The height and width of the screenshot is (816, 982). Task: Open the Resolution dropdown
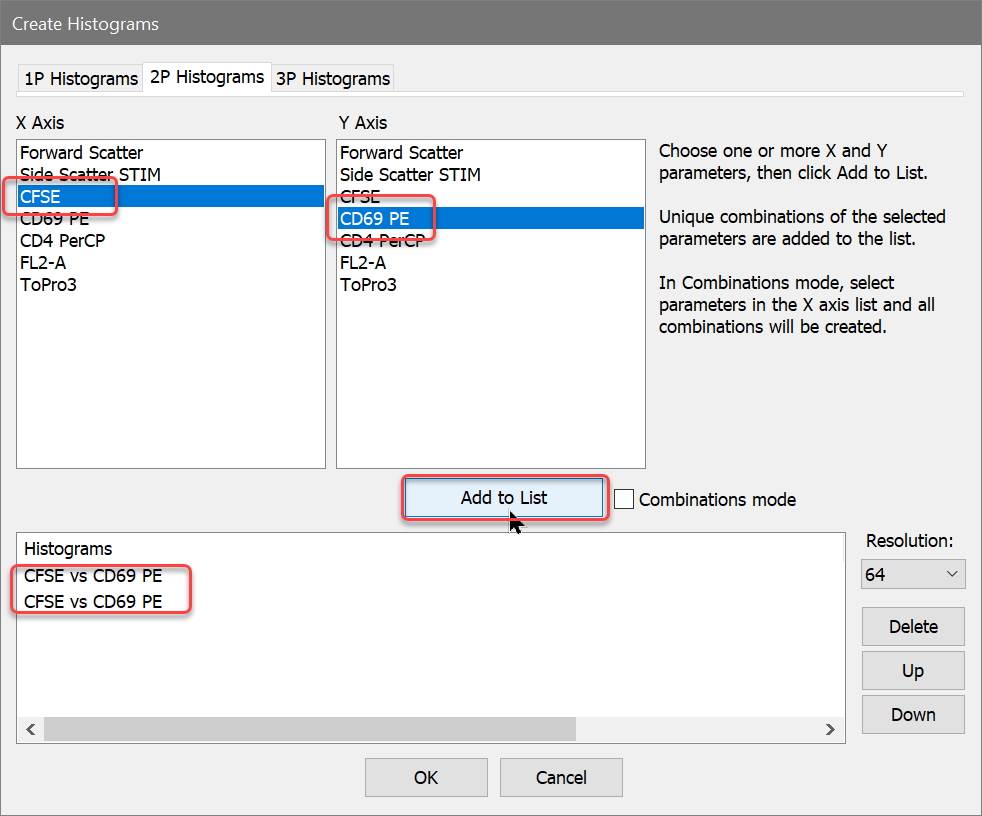coord(912,575)
